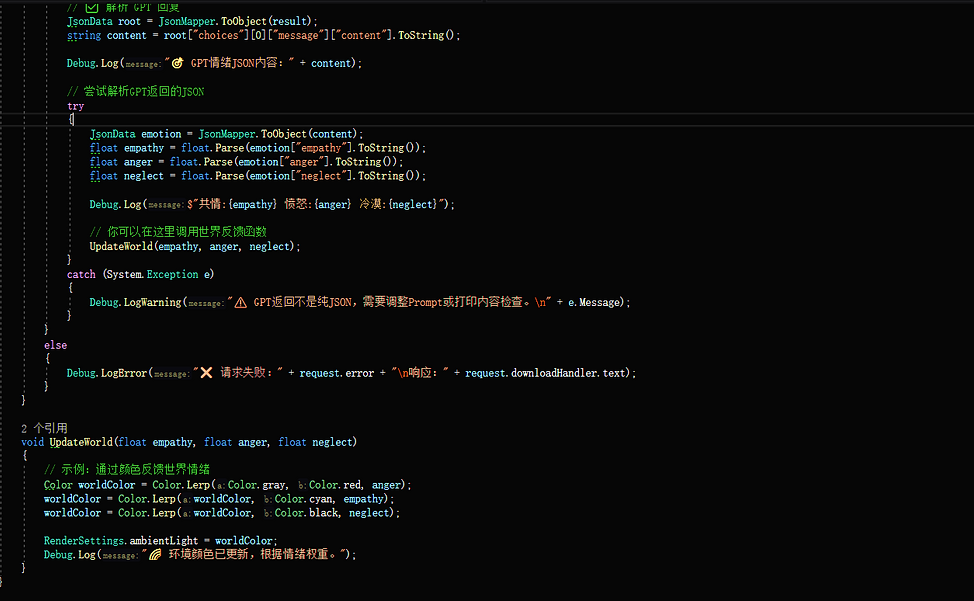
Task: Click Color.cyan argument
Action: 304,499
